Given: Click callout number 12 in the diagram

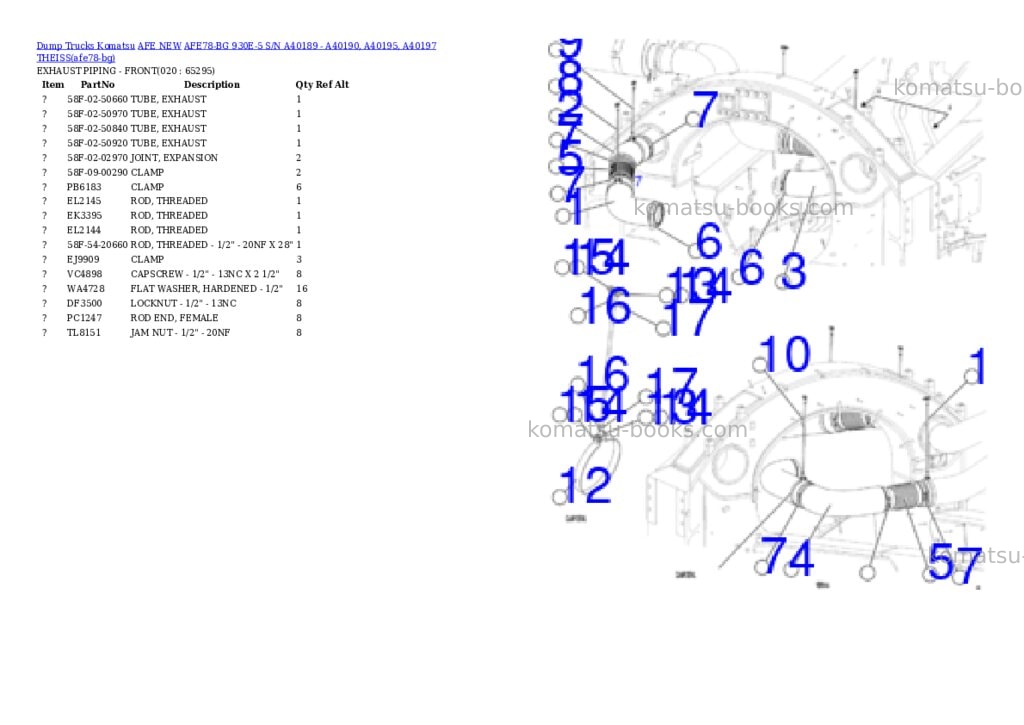Looking at the screenshot, I should 586,485.
